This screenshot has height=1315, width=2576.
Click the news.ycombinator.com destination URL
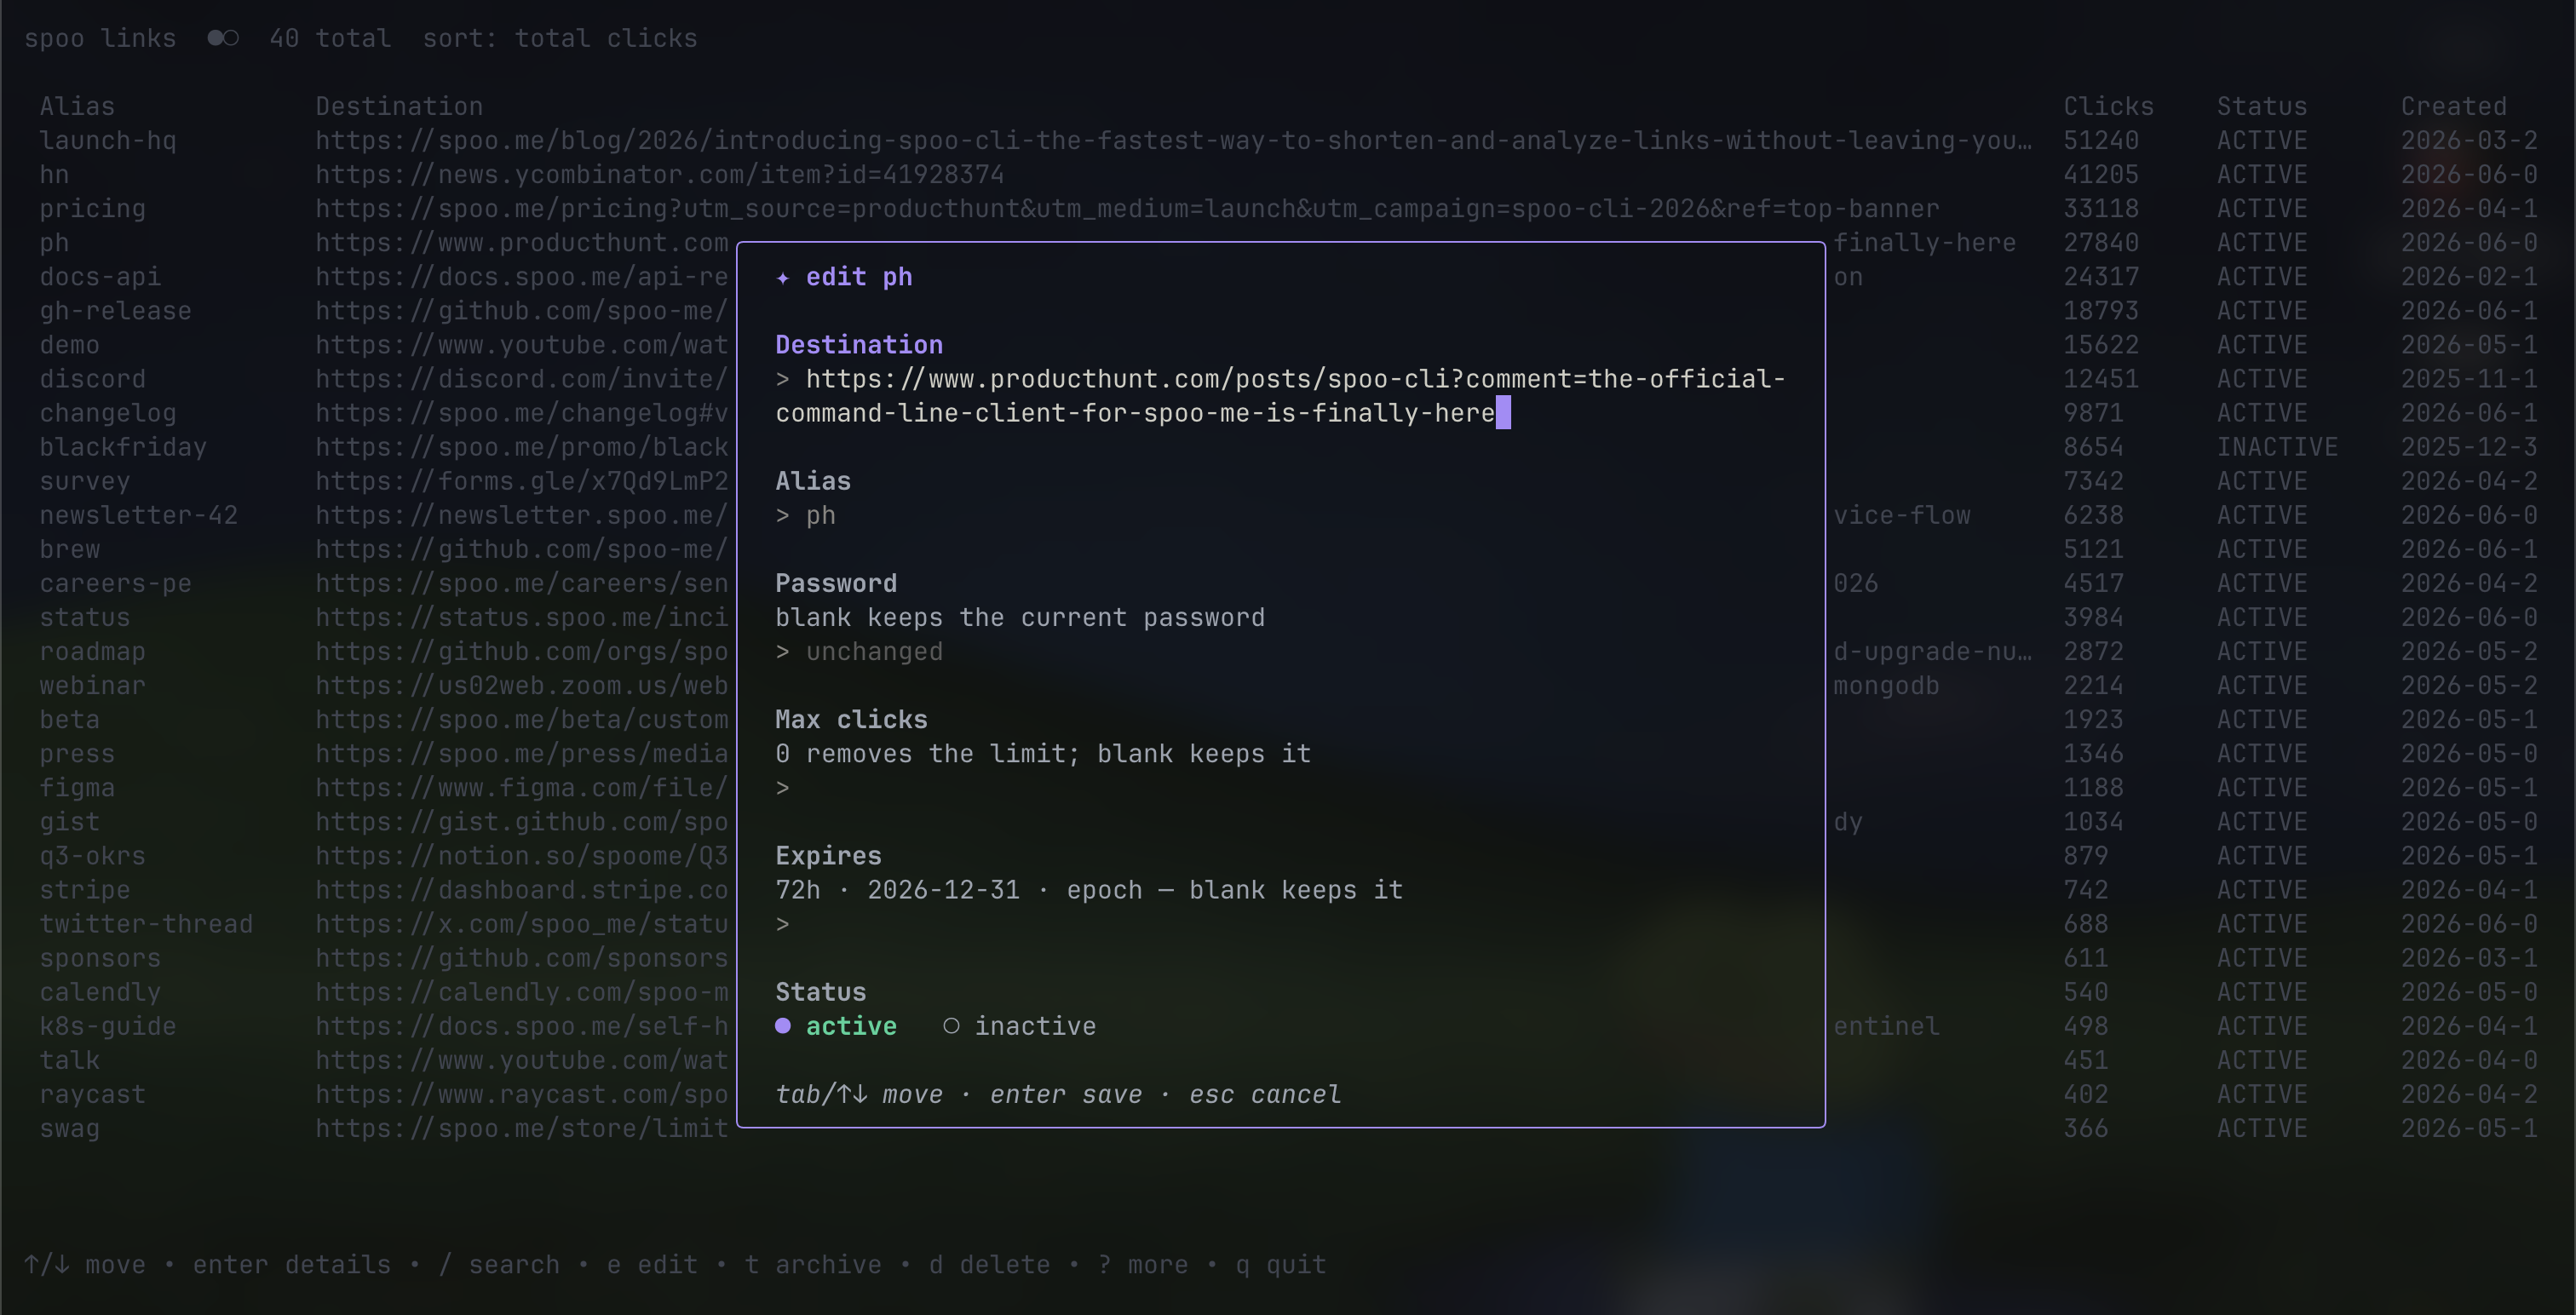[660, 174]
